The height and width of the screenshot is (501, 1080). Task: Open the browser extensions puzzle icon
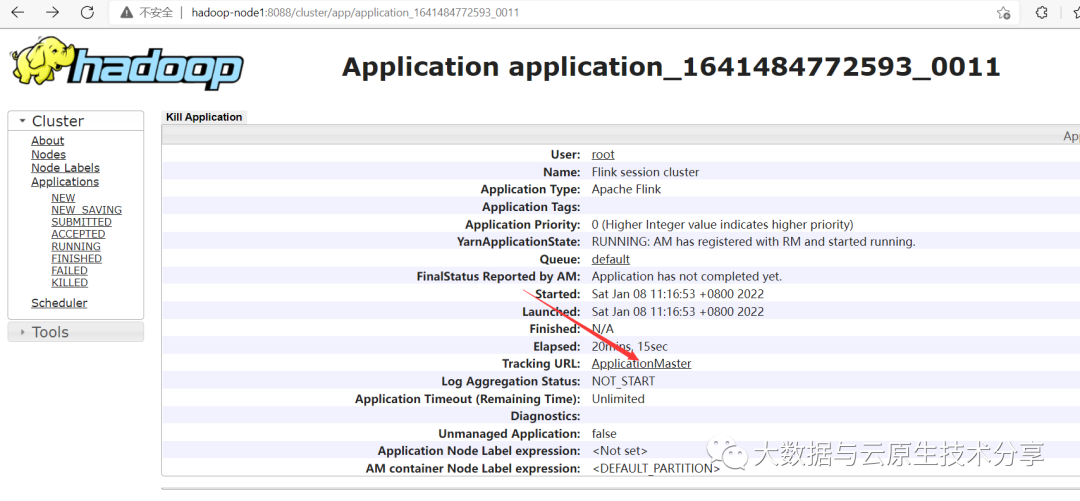(1043, 12)
